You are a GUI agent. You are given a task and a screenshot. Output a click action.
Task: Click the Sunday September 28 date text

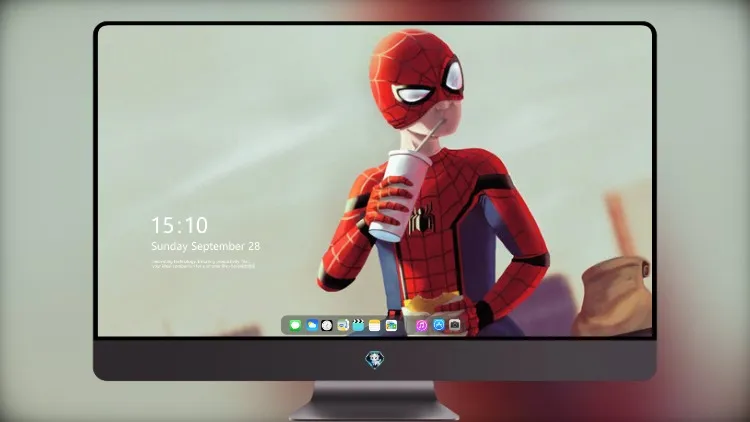pyautogui.click(x=206, y=246)
